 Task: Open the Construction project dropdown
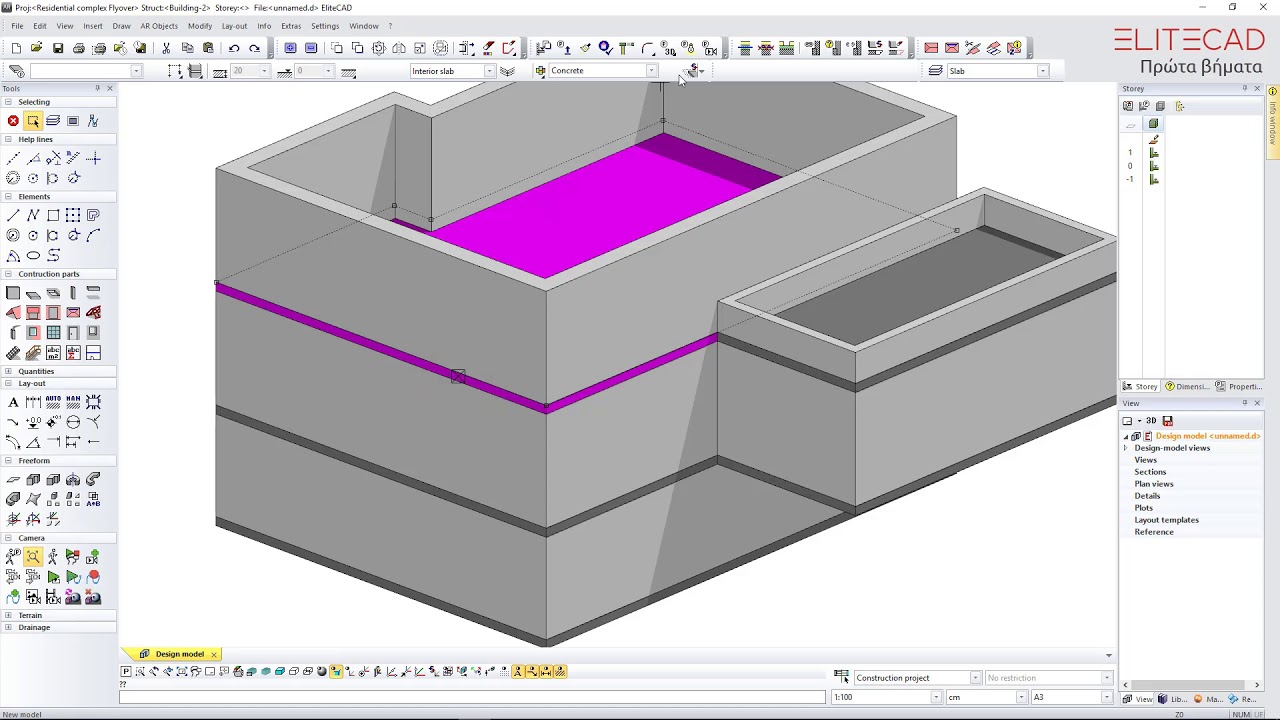point(975,678)
